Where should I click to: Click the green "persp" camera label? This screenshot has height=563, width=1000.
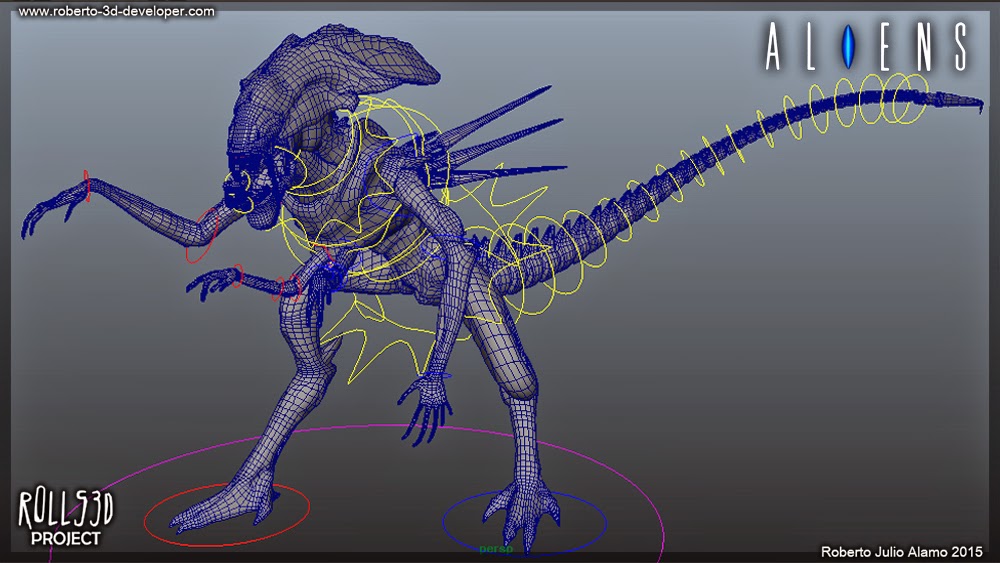pyautogui.click(x=496, y=548)
